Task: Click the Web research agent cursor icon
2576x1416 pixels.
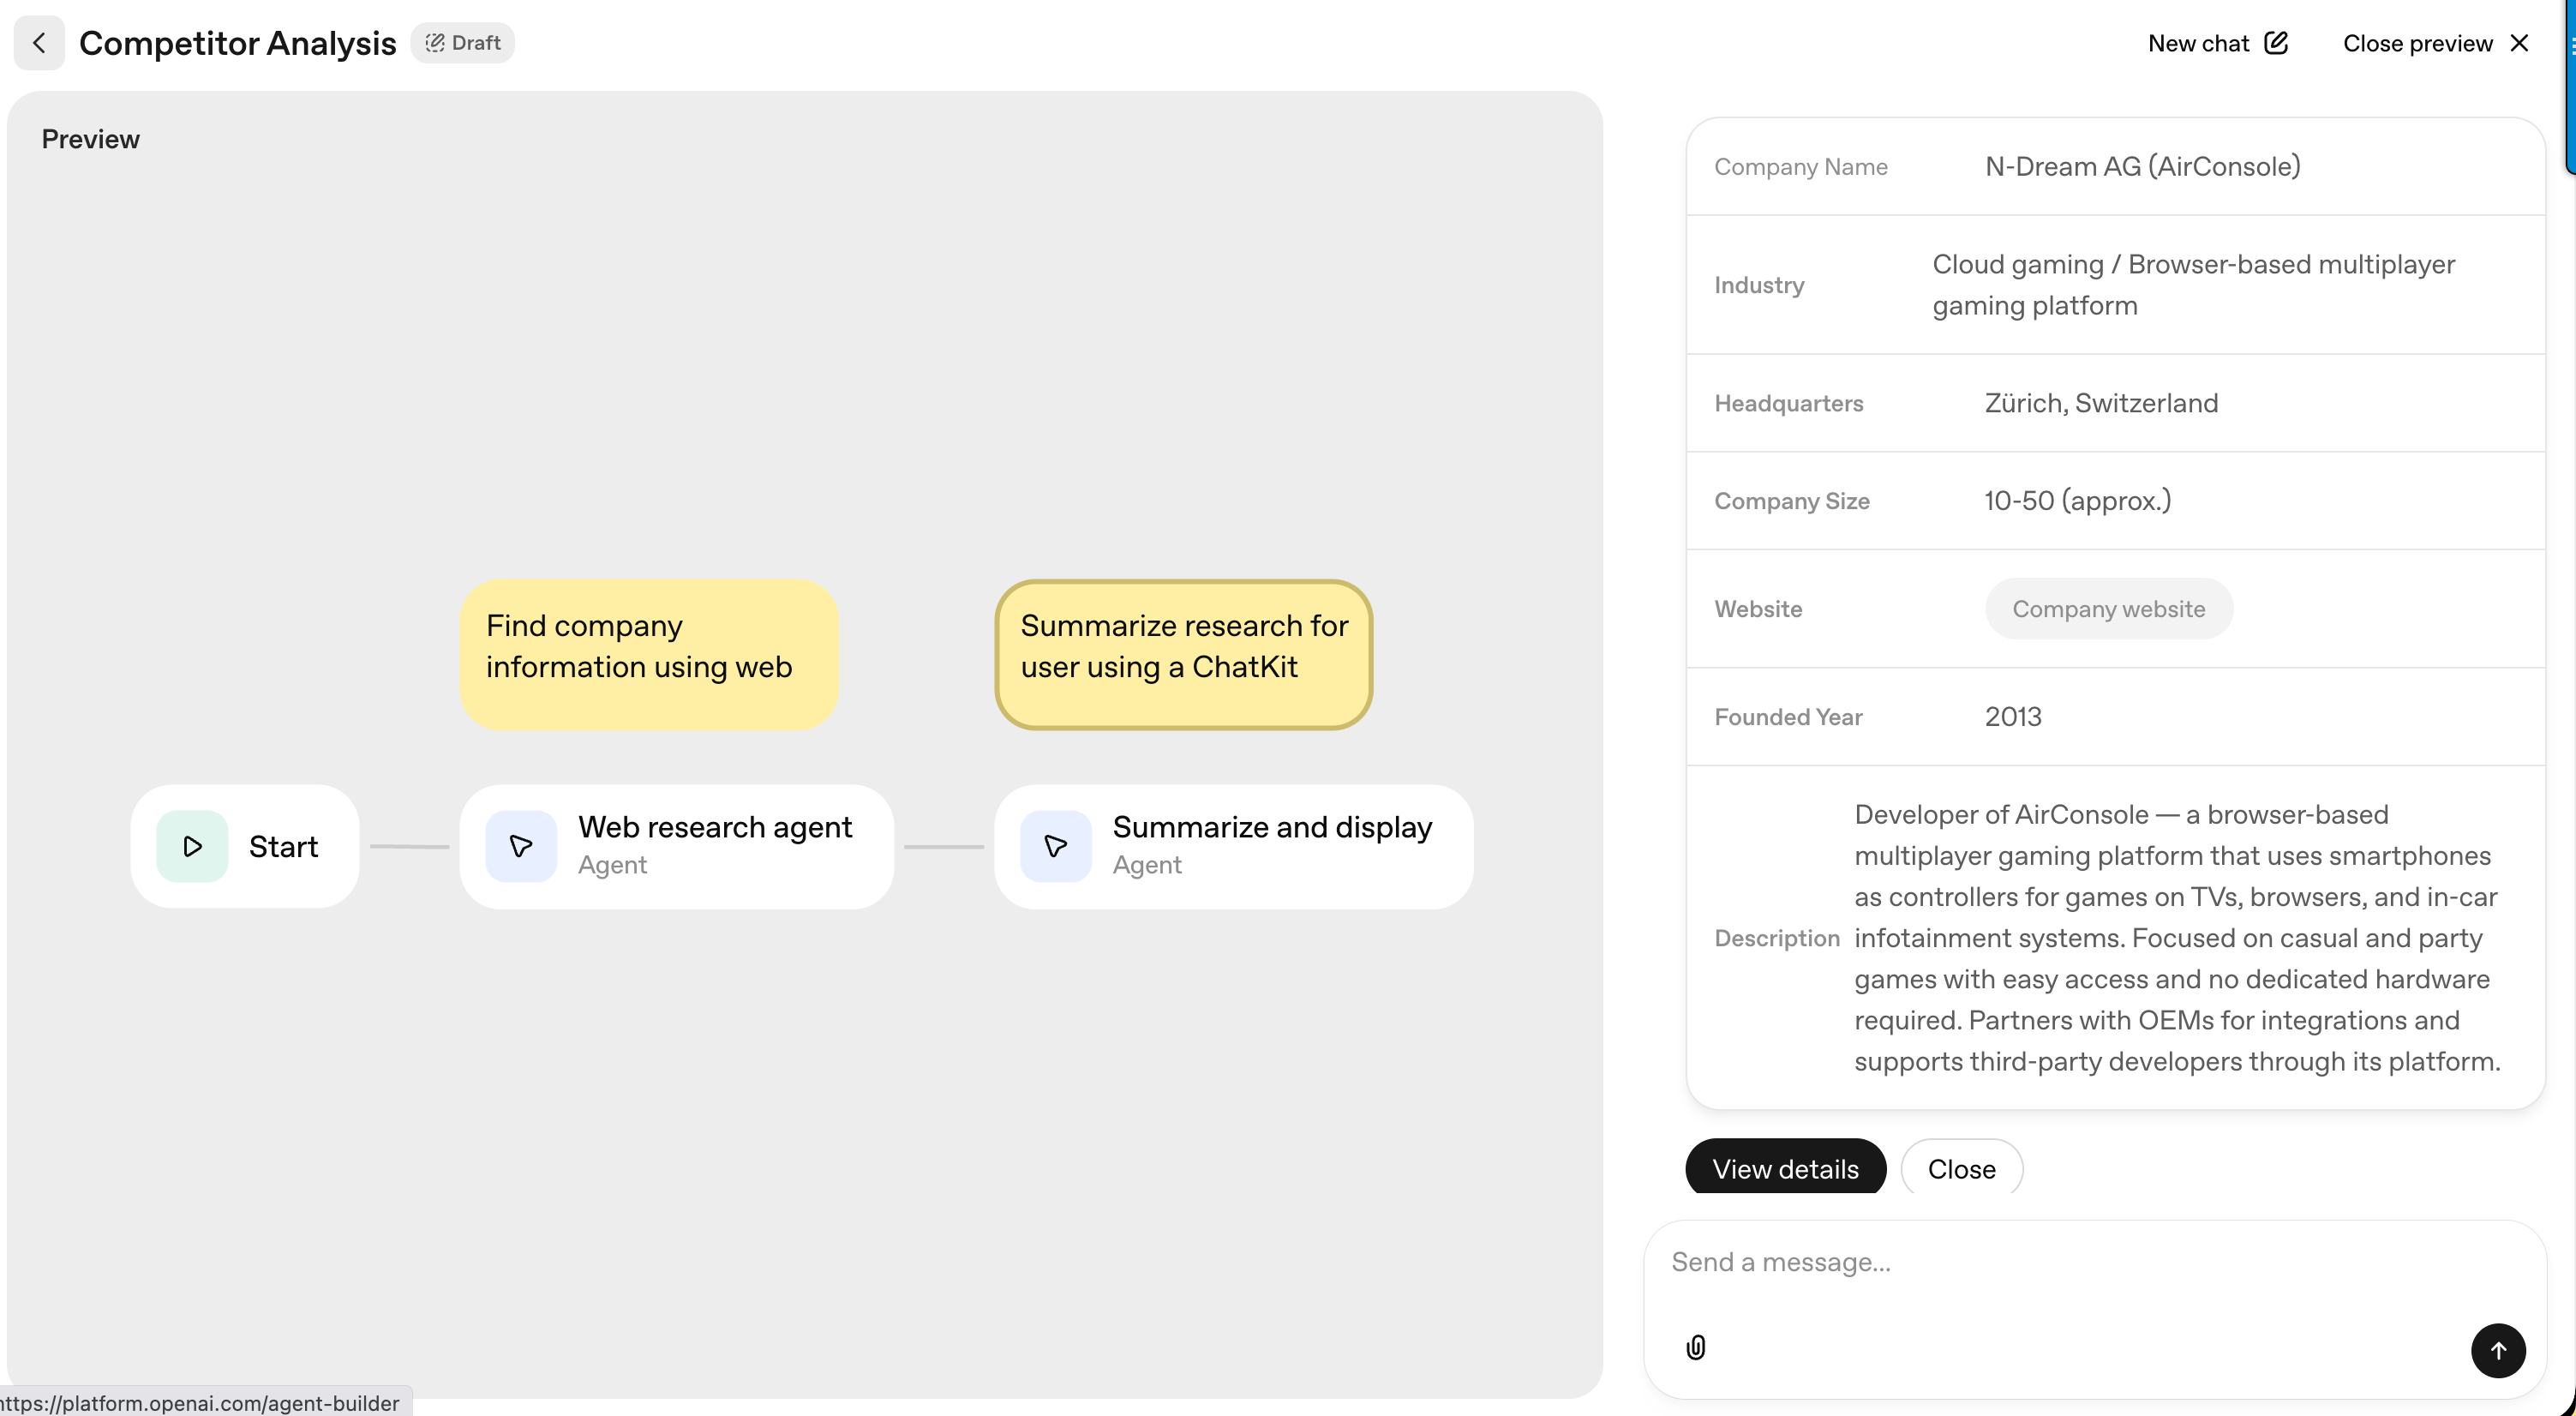Action: tap(521, 846)
